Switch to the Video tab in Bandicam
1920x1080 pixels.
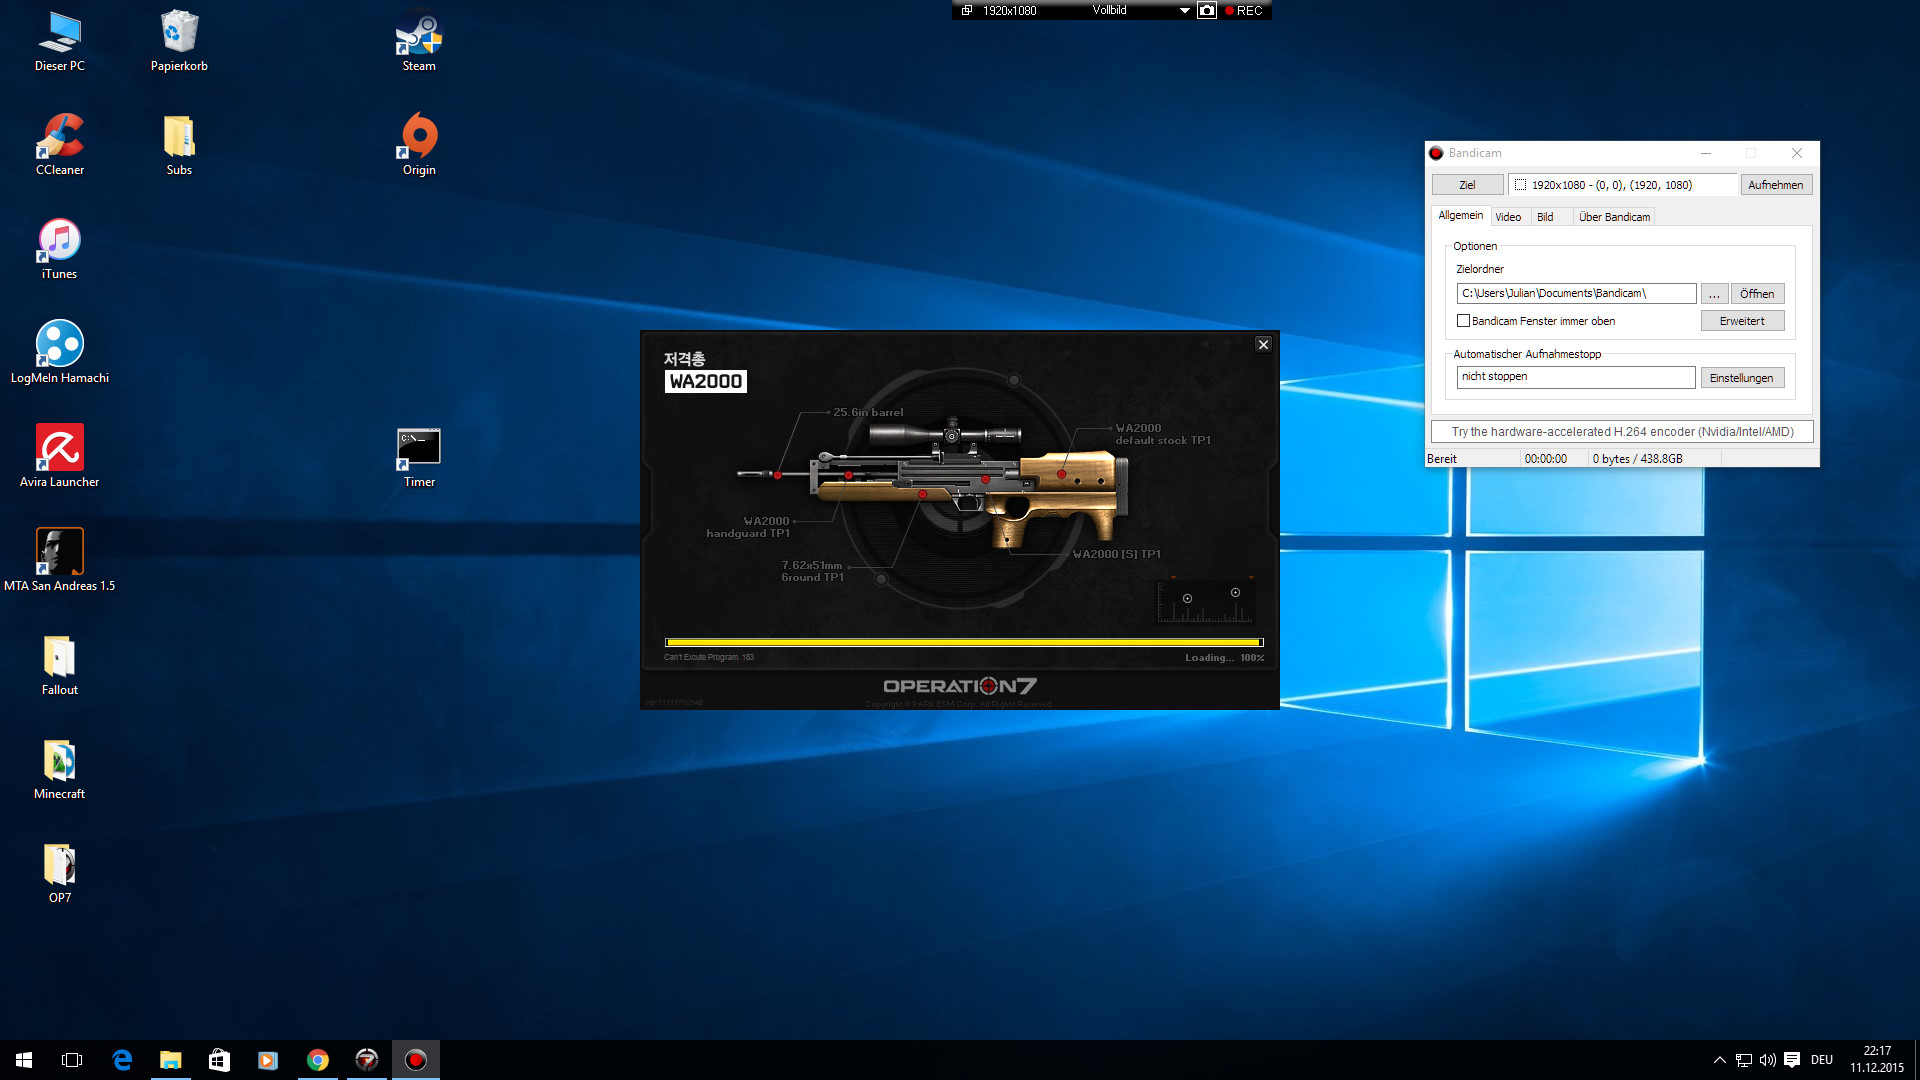pyautogui.click(x=1508, y=217)
